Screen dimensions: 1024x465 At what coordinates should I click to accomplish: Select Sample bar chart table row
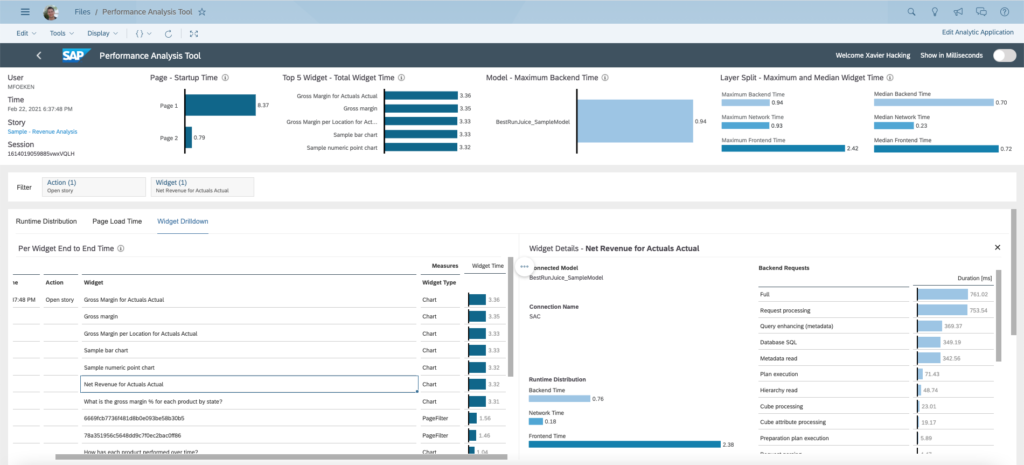pos(249,351)
